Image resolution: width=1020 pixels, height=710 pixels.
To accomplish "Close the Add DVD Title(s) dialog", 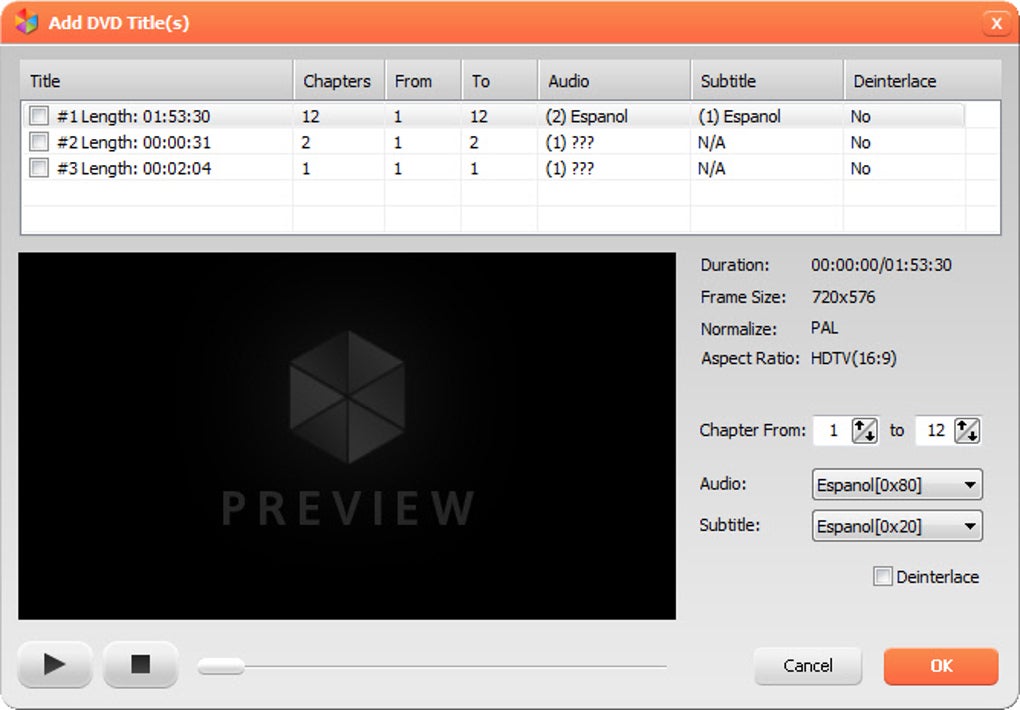I will coord(996,23).
